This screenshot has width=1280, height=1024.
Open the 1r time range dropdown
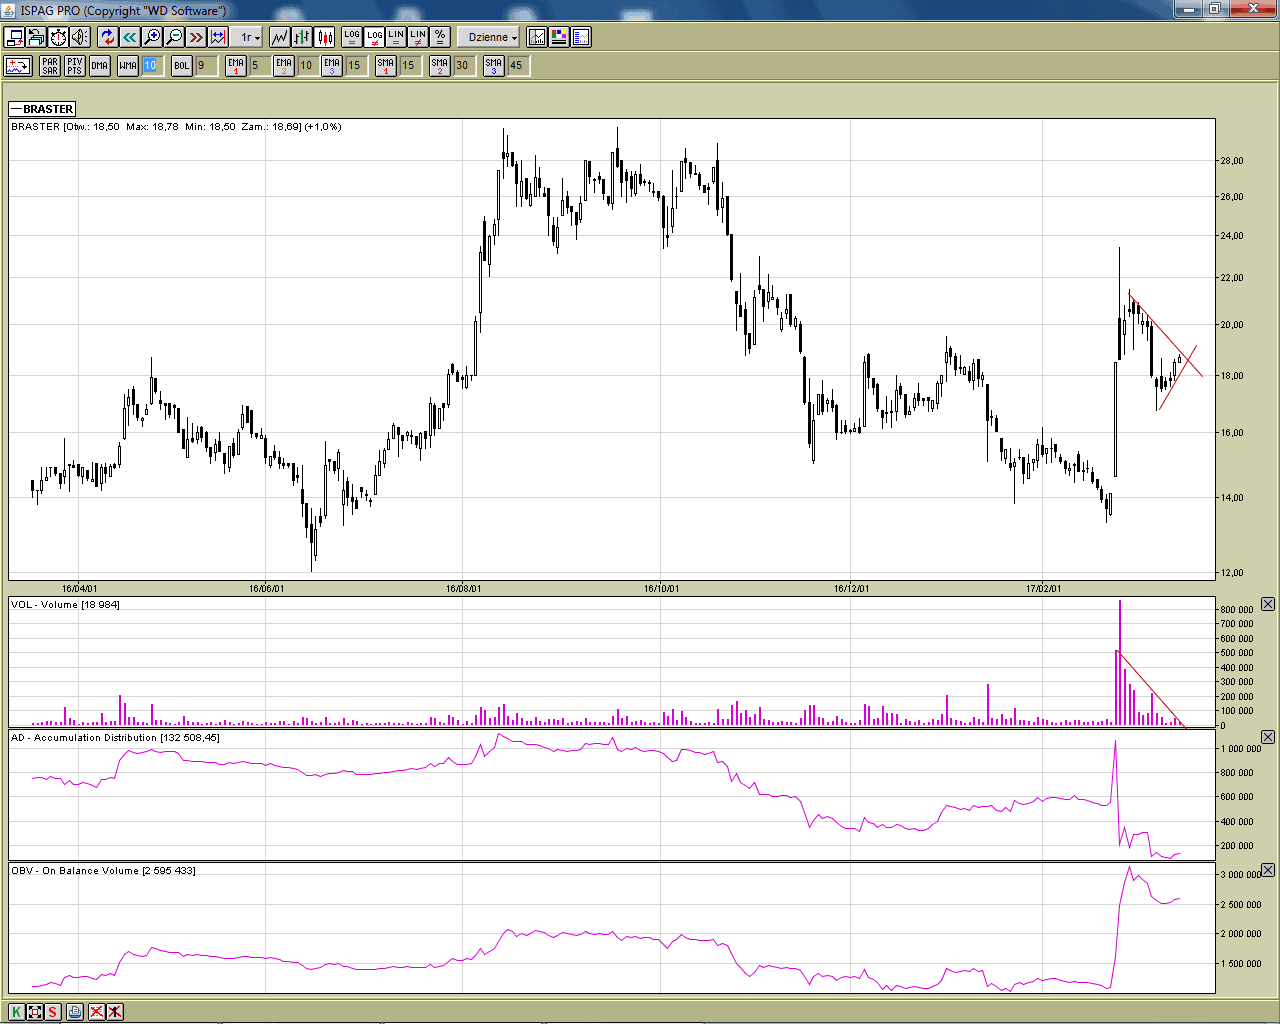(250, 37)
